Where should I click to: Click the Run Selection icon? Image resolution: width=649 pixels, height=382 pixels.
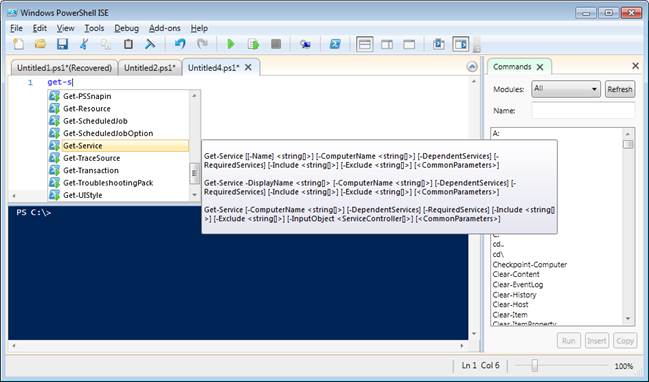pos(253,44)
